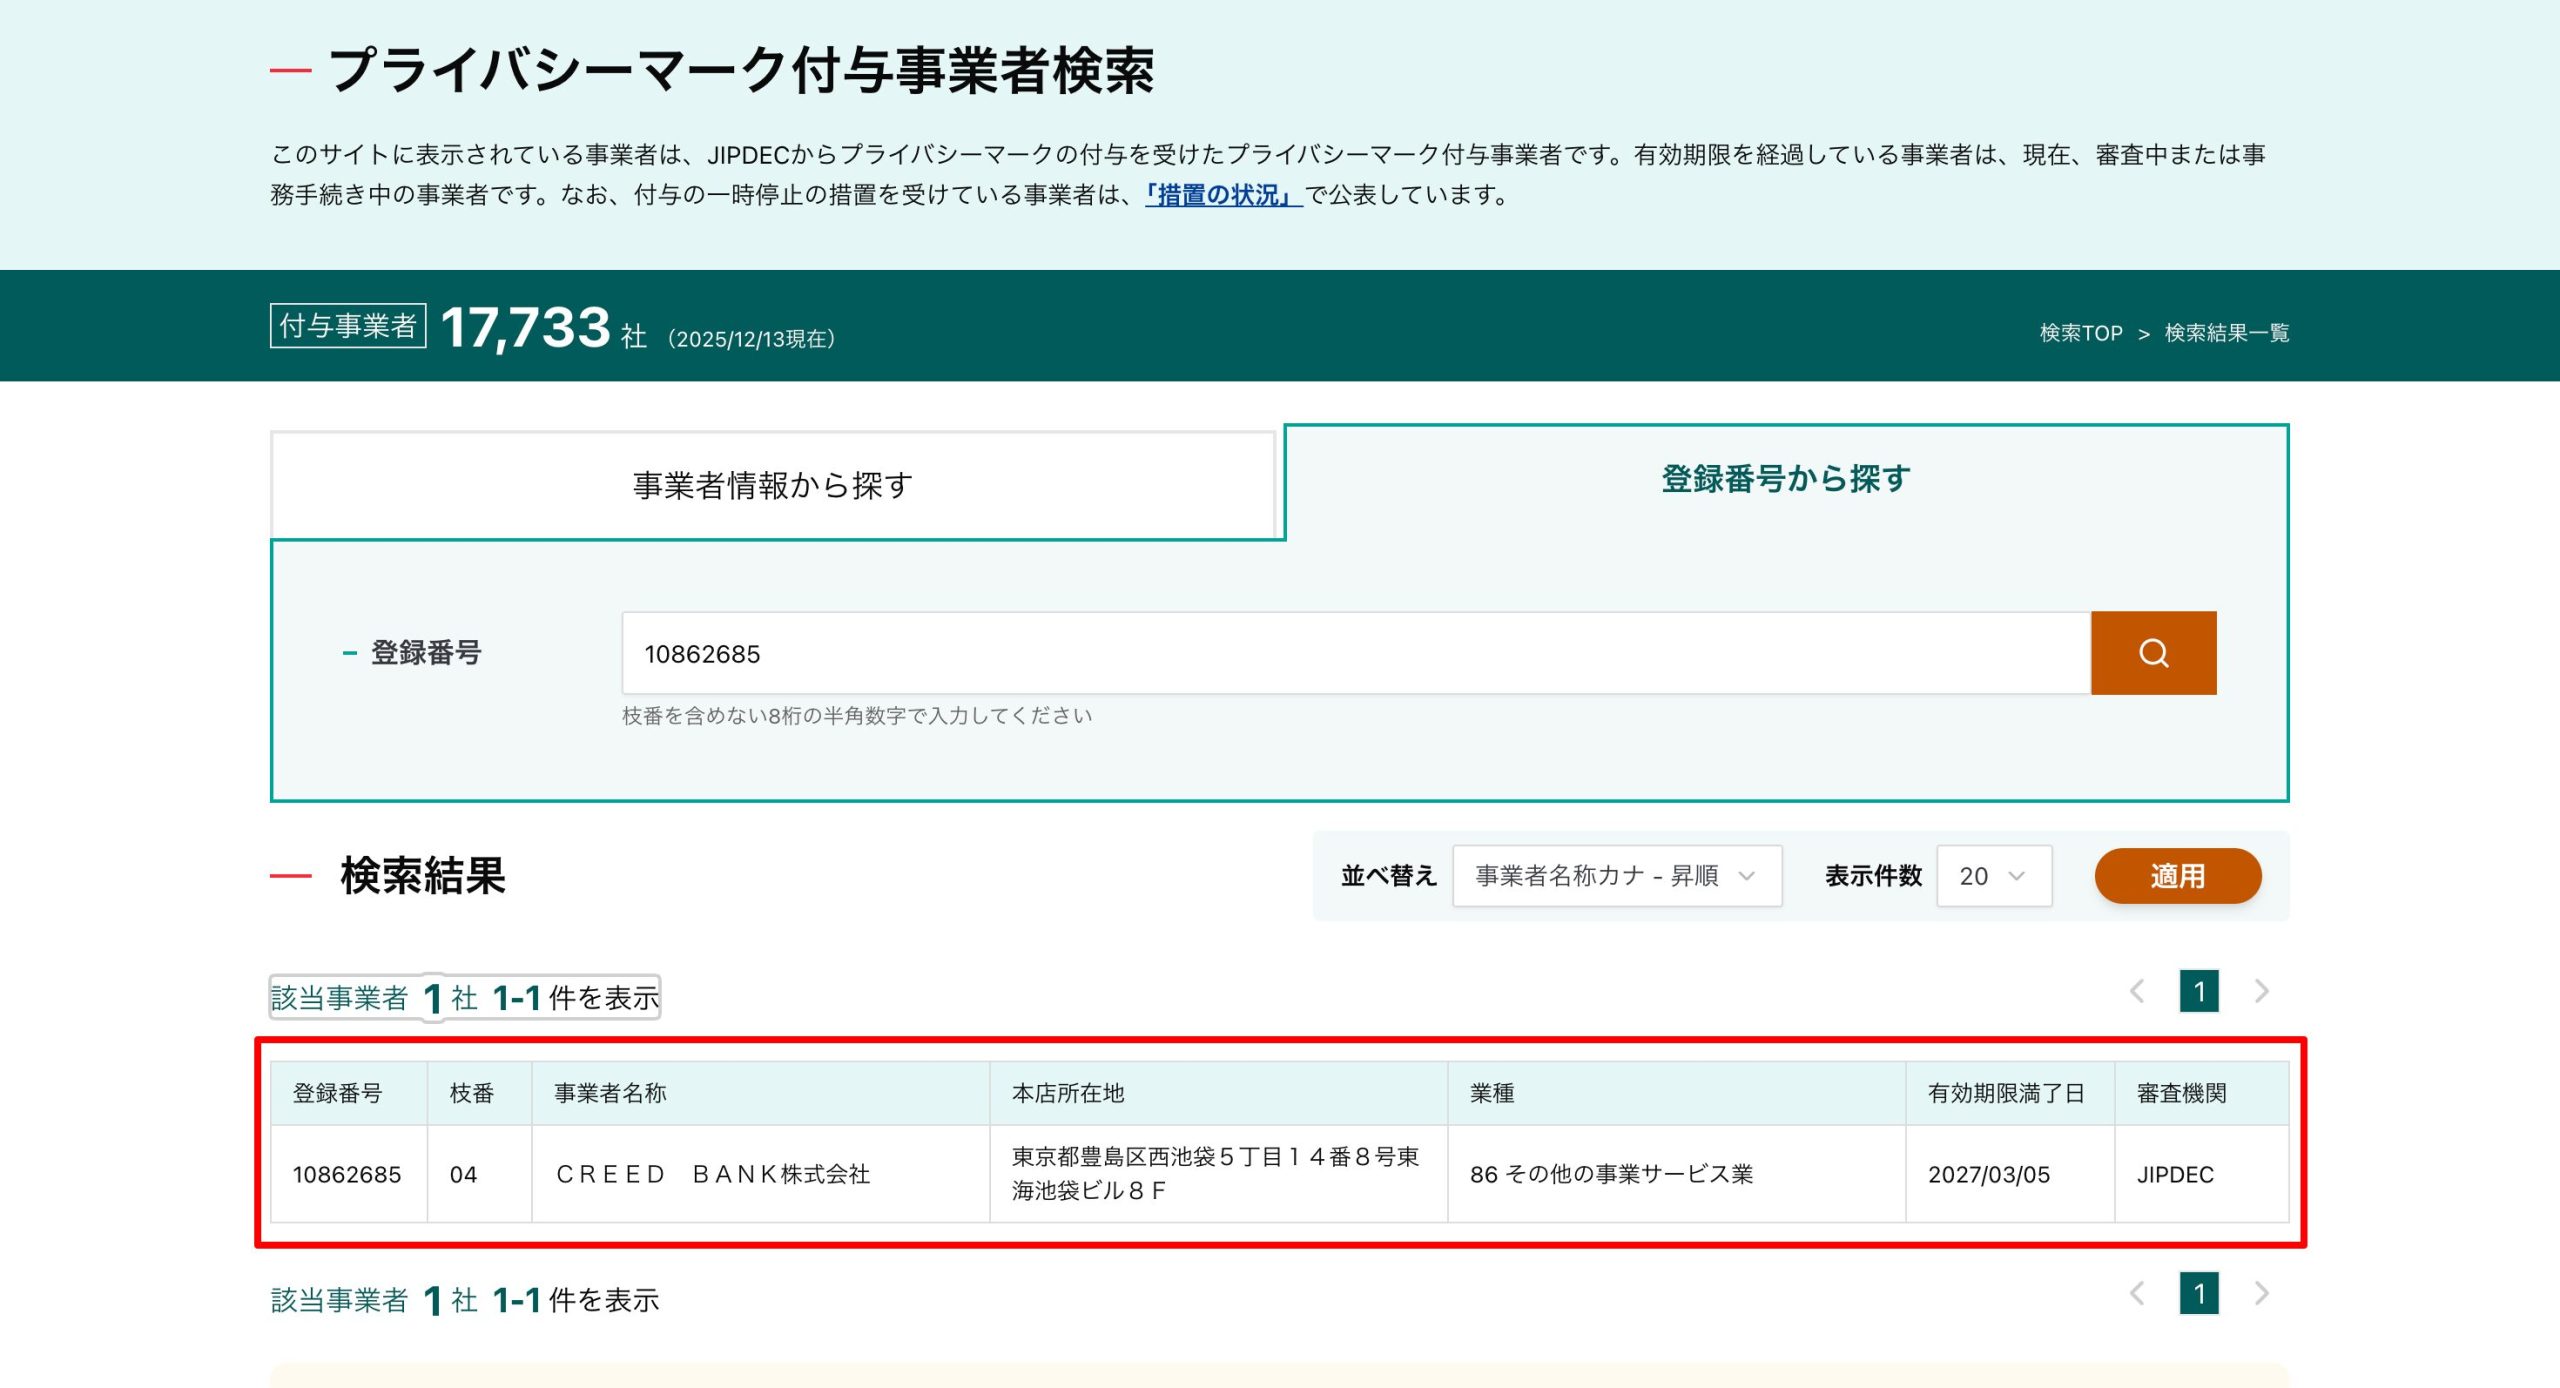Click the 枝番 column header
Viewport: 2560px width, 1388px height.
[x=480, y=1093]
